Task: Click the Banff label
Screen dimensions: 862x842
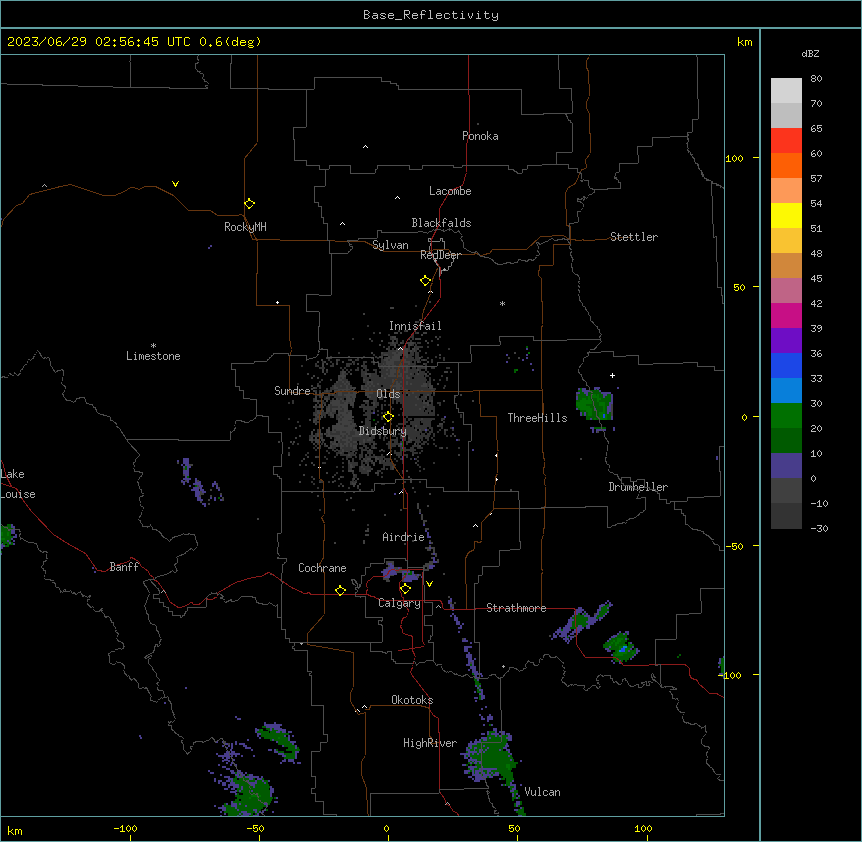Action: [x=124, y=567]
